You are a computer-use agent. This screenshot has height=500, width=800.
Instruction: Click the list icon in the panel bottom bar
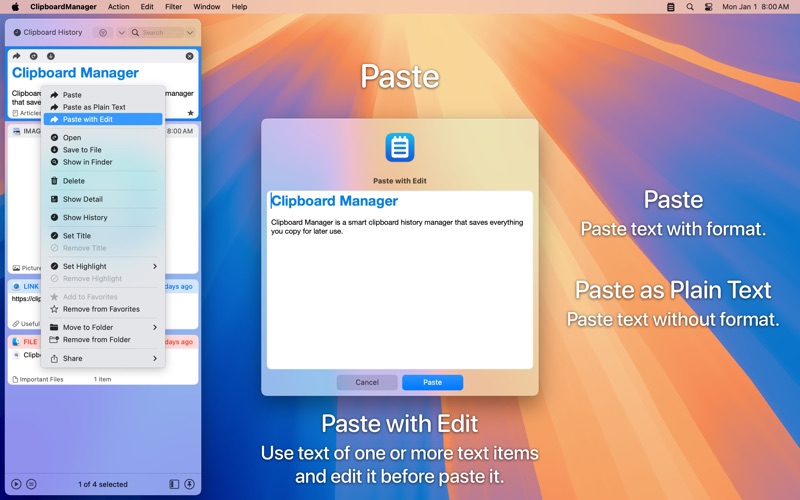31,484
